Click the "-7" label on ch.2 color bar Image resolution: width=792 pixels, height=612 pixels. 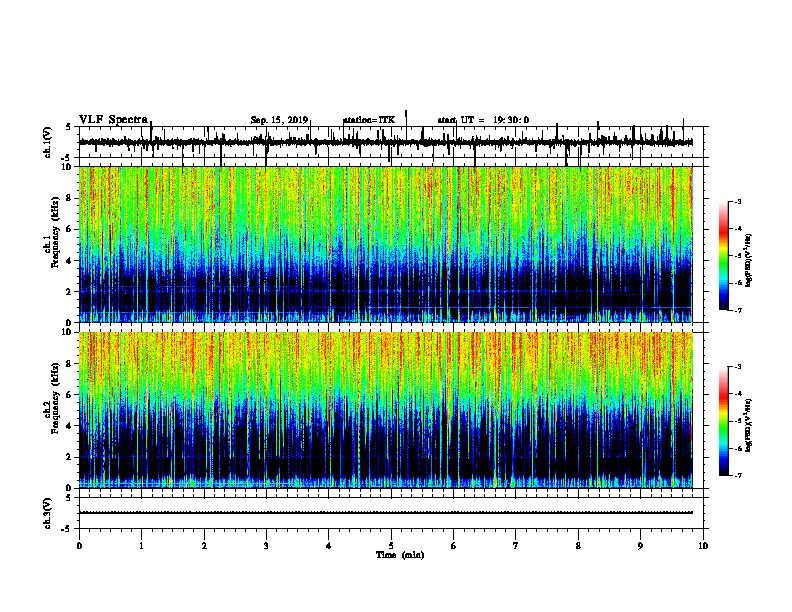738,476
